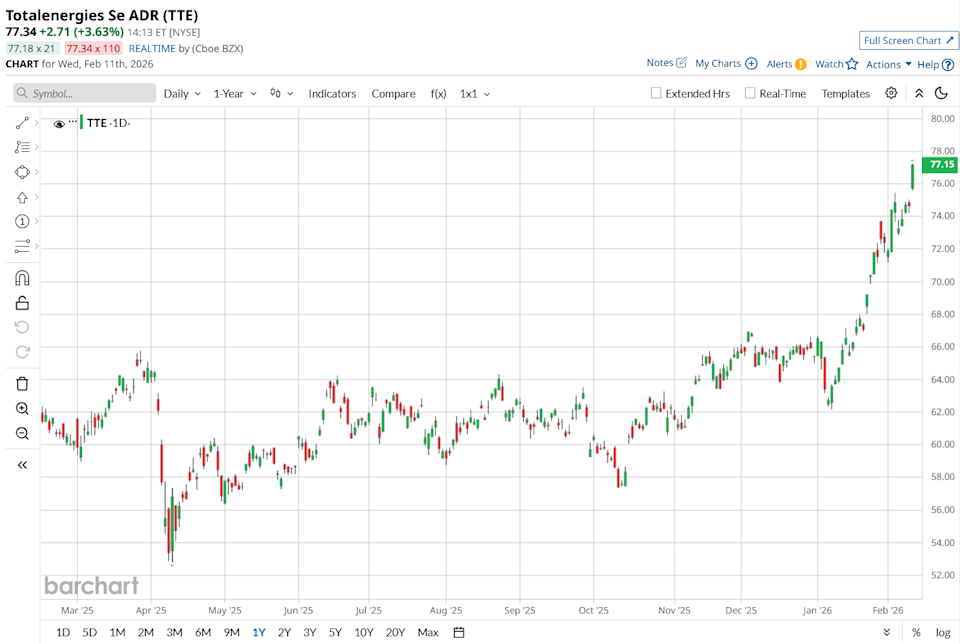Screen dimensions: 960x643
Task: Switch to dark mode with the moon icon
Action: point(941,93)
